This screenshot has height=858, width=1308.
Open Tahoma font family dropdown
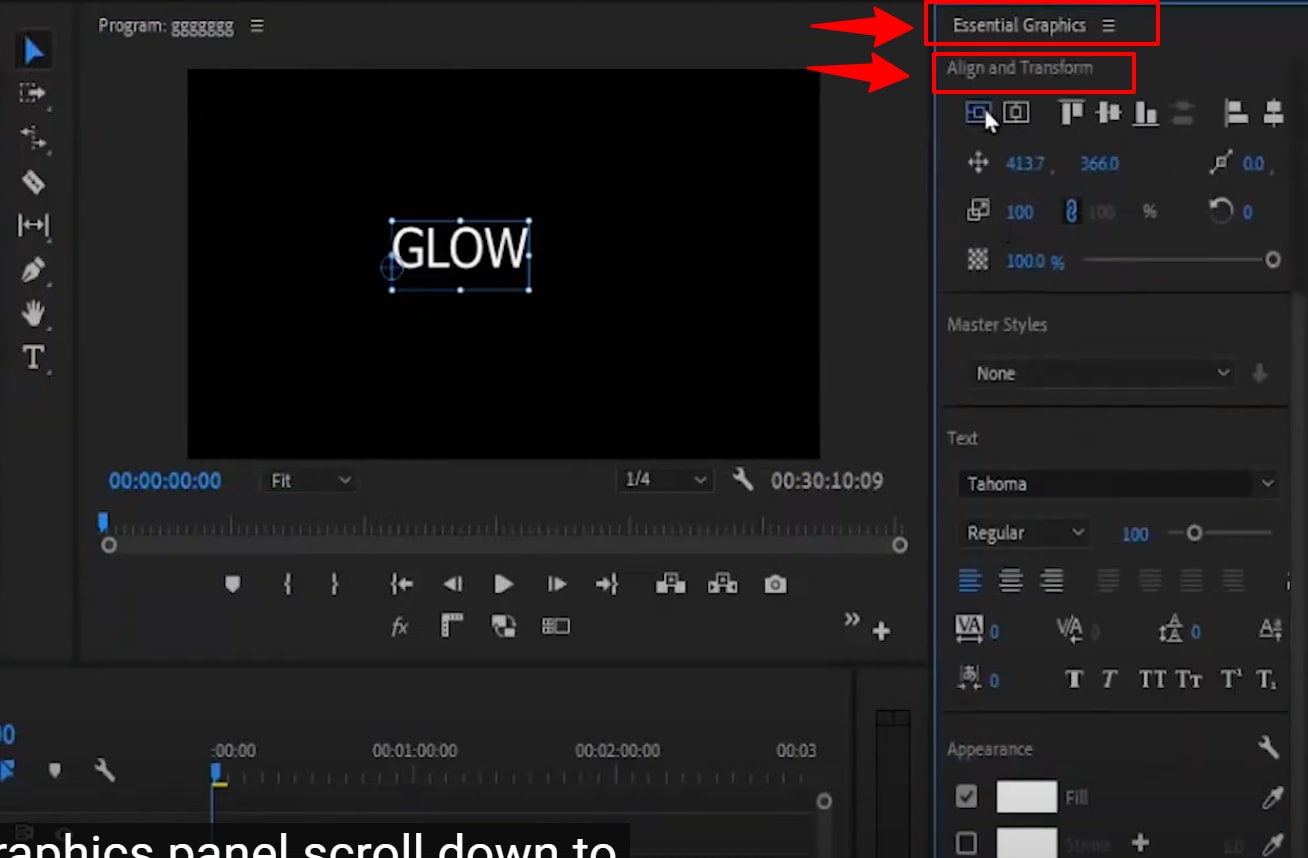(1118, 484)
